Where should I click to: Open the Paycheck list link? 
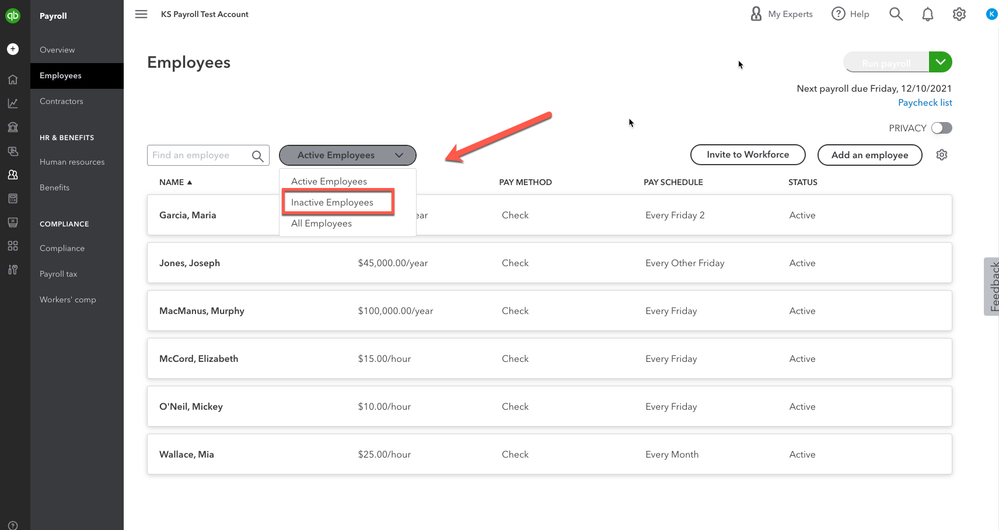[925, 103]
